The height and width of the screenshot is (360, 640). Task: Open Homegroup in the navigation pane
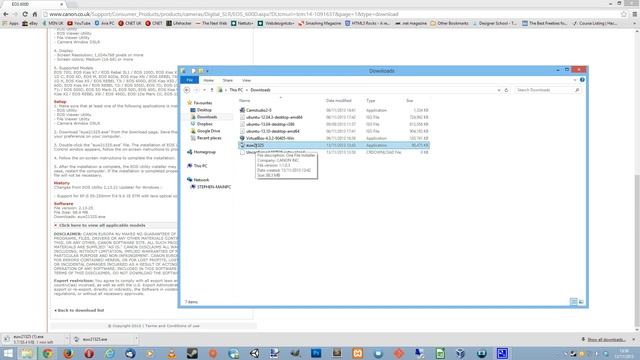204,152
